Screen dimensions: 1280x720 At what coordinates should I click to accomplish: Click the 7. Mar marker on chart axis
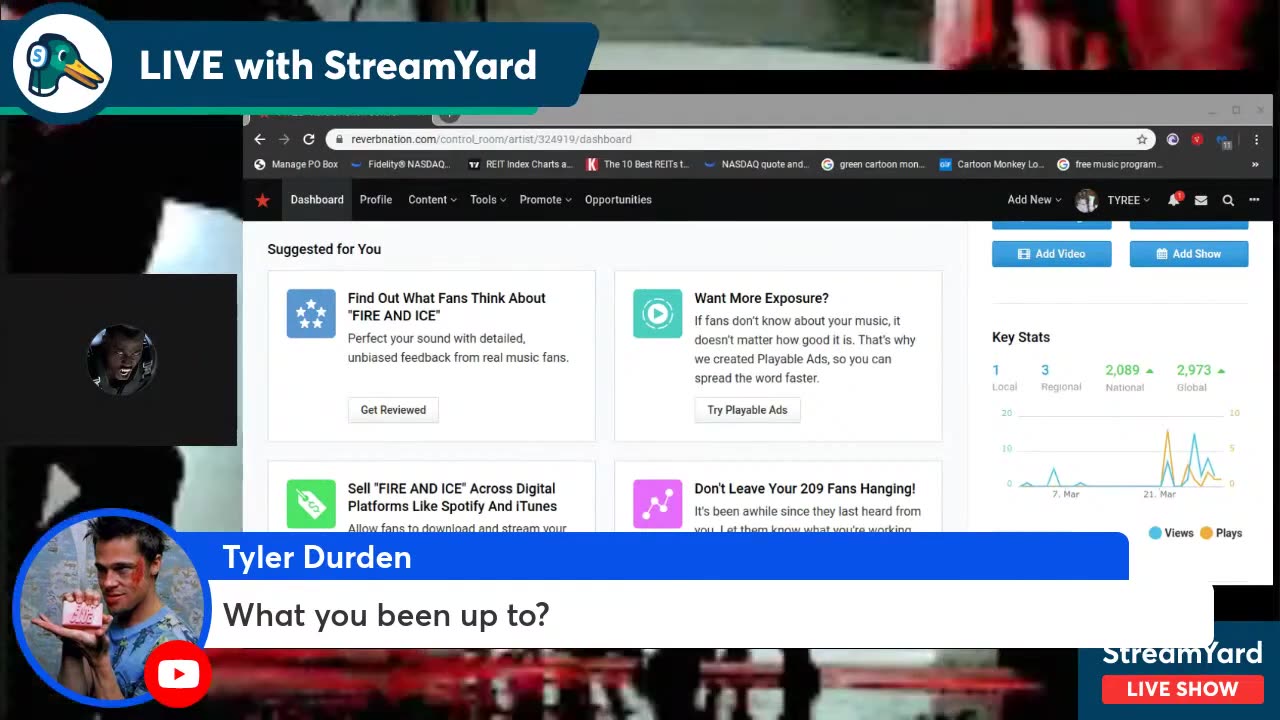click(1066, 494)
